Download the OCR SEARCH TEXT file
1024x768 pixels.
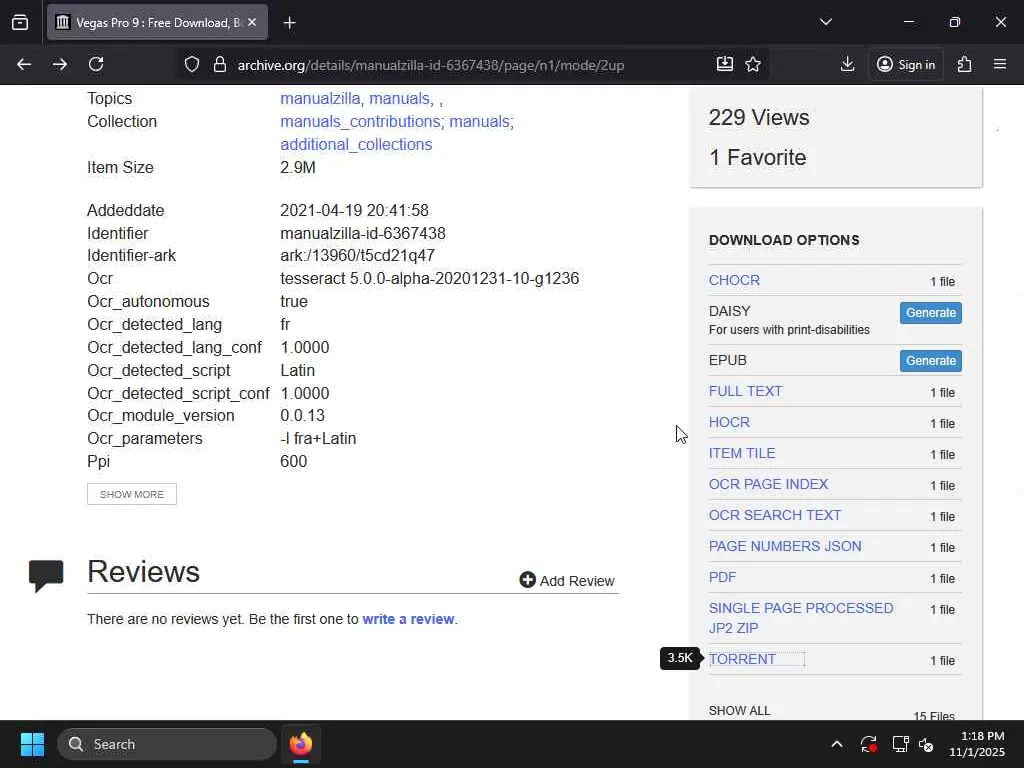click(x=775, y=515)
